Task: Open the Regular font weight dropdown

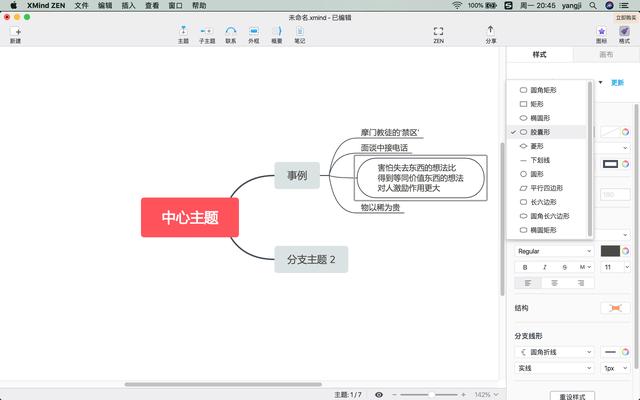Action: click(x=554, y=251)
